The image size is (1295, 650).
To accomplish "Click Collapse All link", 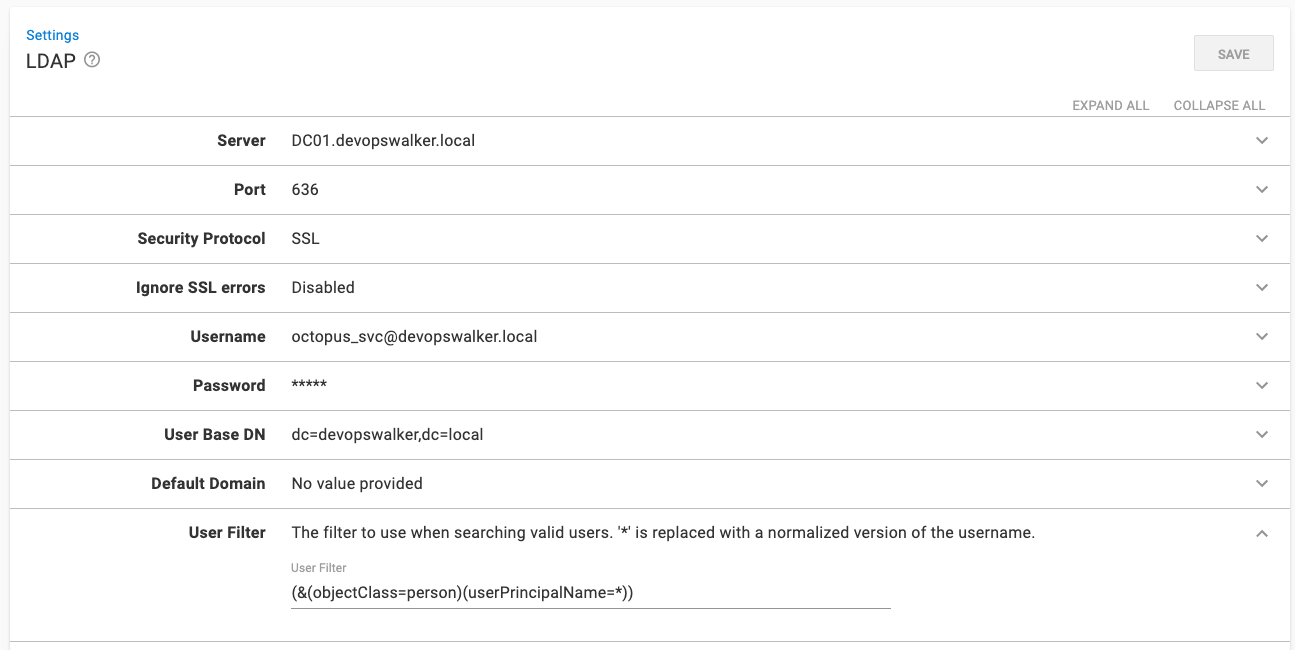I will (x=1219, y=105).
